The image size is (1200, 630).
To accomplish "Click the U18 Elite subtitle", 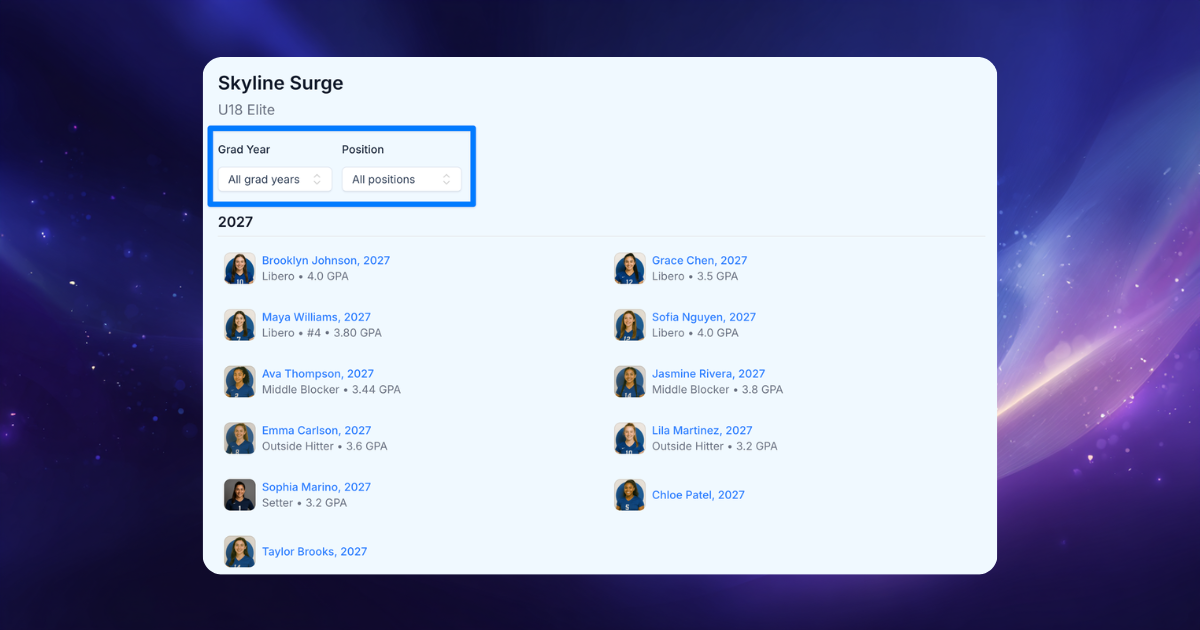I will coord(246,110).
